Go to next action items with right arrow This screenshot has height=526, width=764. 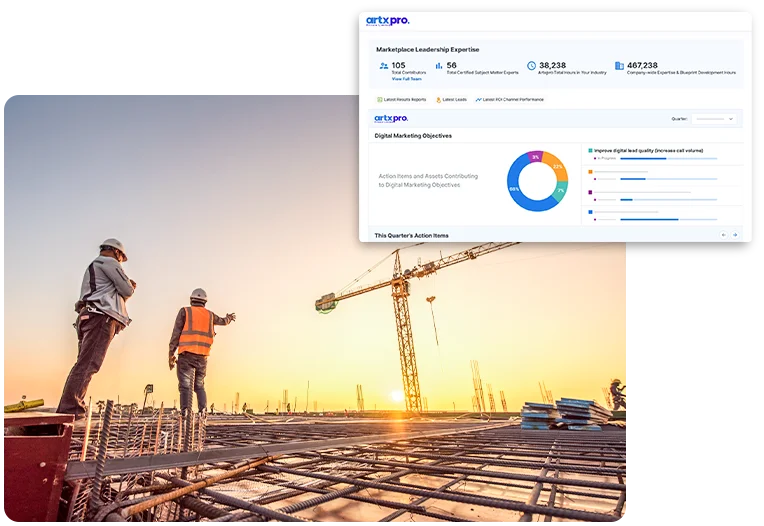point(735,235)
